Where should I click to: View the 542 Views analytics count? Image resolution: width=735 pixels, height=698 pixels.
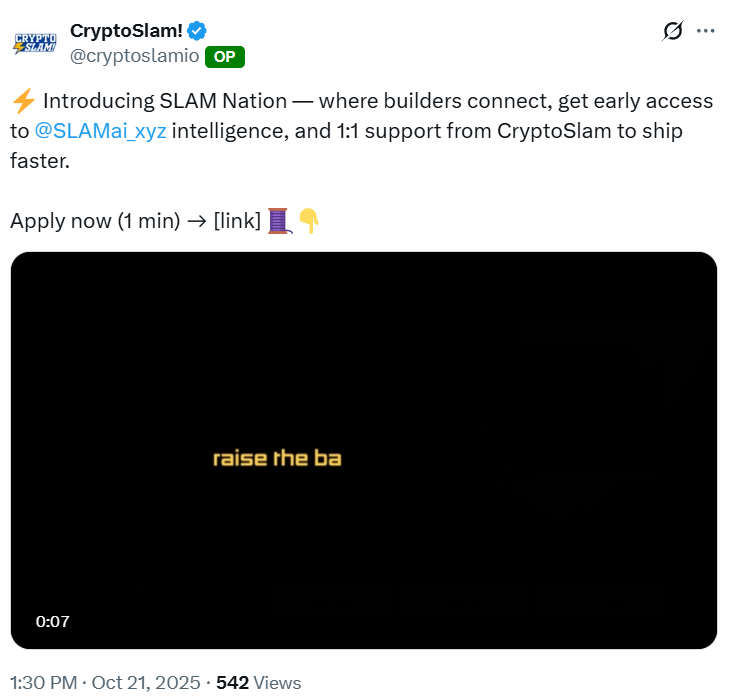[258, 683]
